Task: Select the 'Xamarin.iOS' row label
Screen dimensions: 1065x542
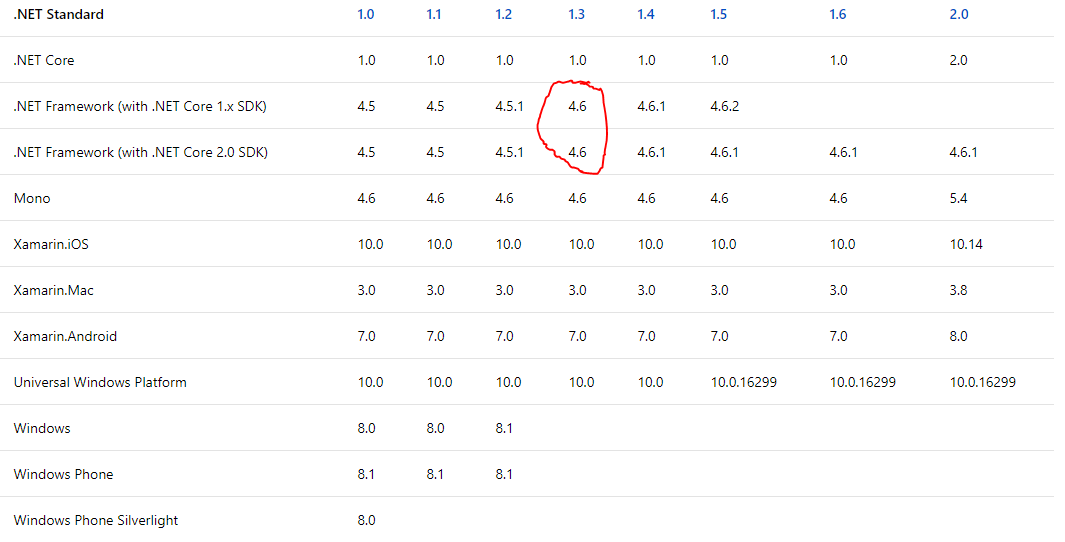Action: [x=51, y=245]
